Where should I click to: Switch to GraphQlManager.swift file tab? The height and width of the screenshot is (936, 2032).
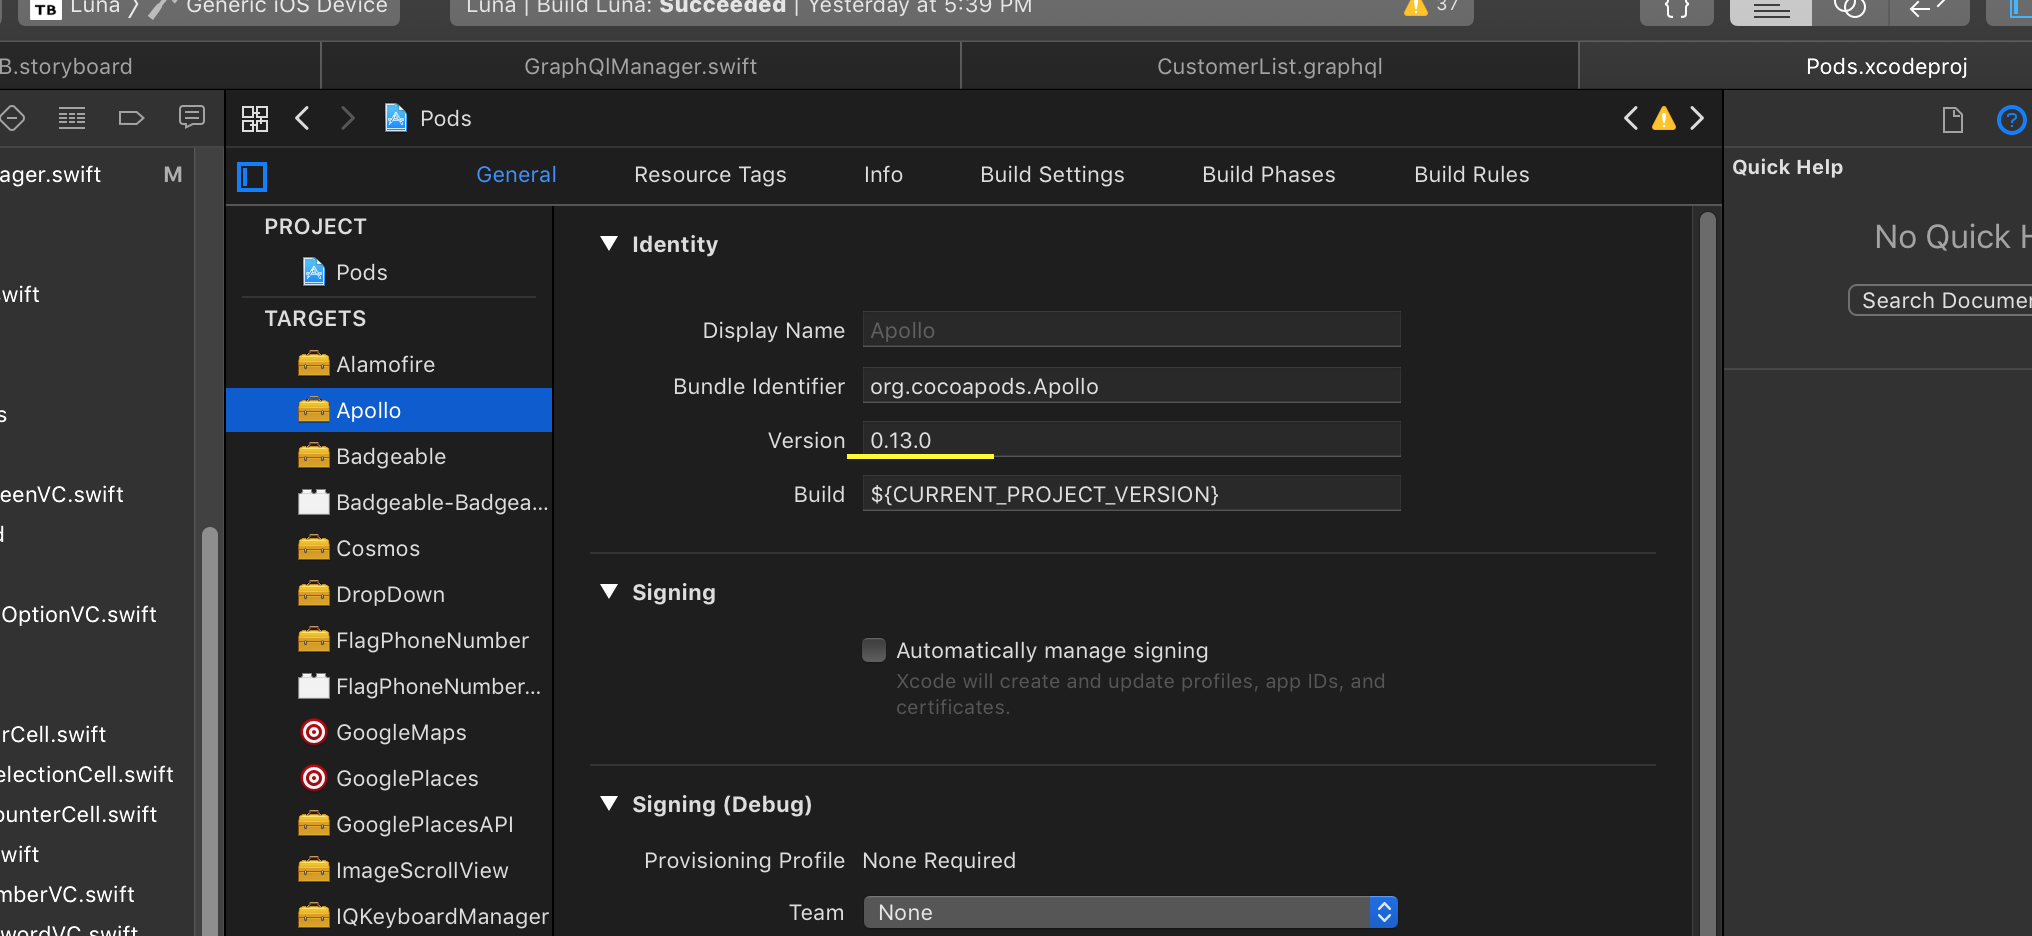pyautogui.click(x=641, y=66)
